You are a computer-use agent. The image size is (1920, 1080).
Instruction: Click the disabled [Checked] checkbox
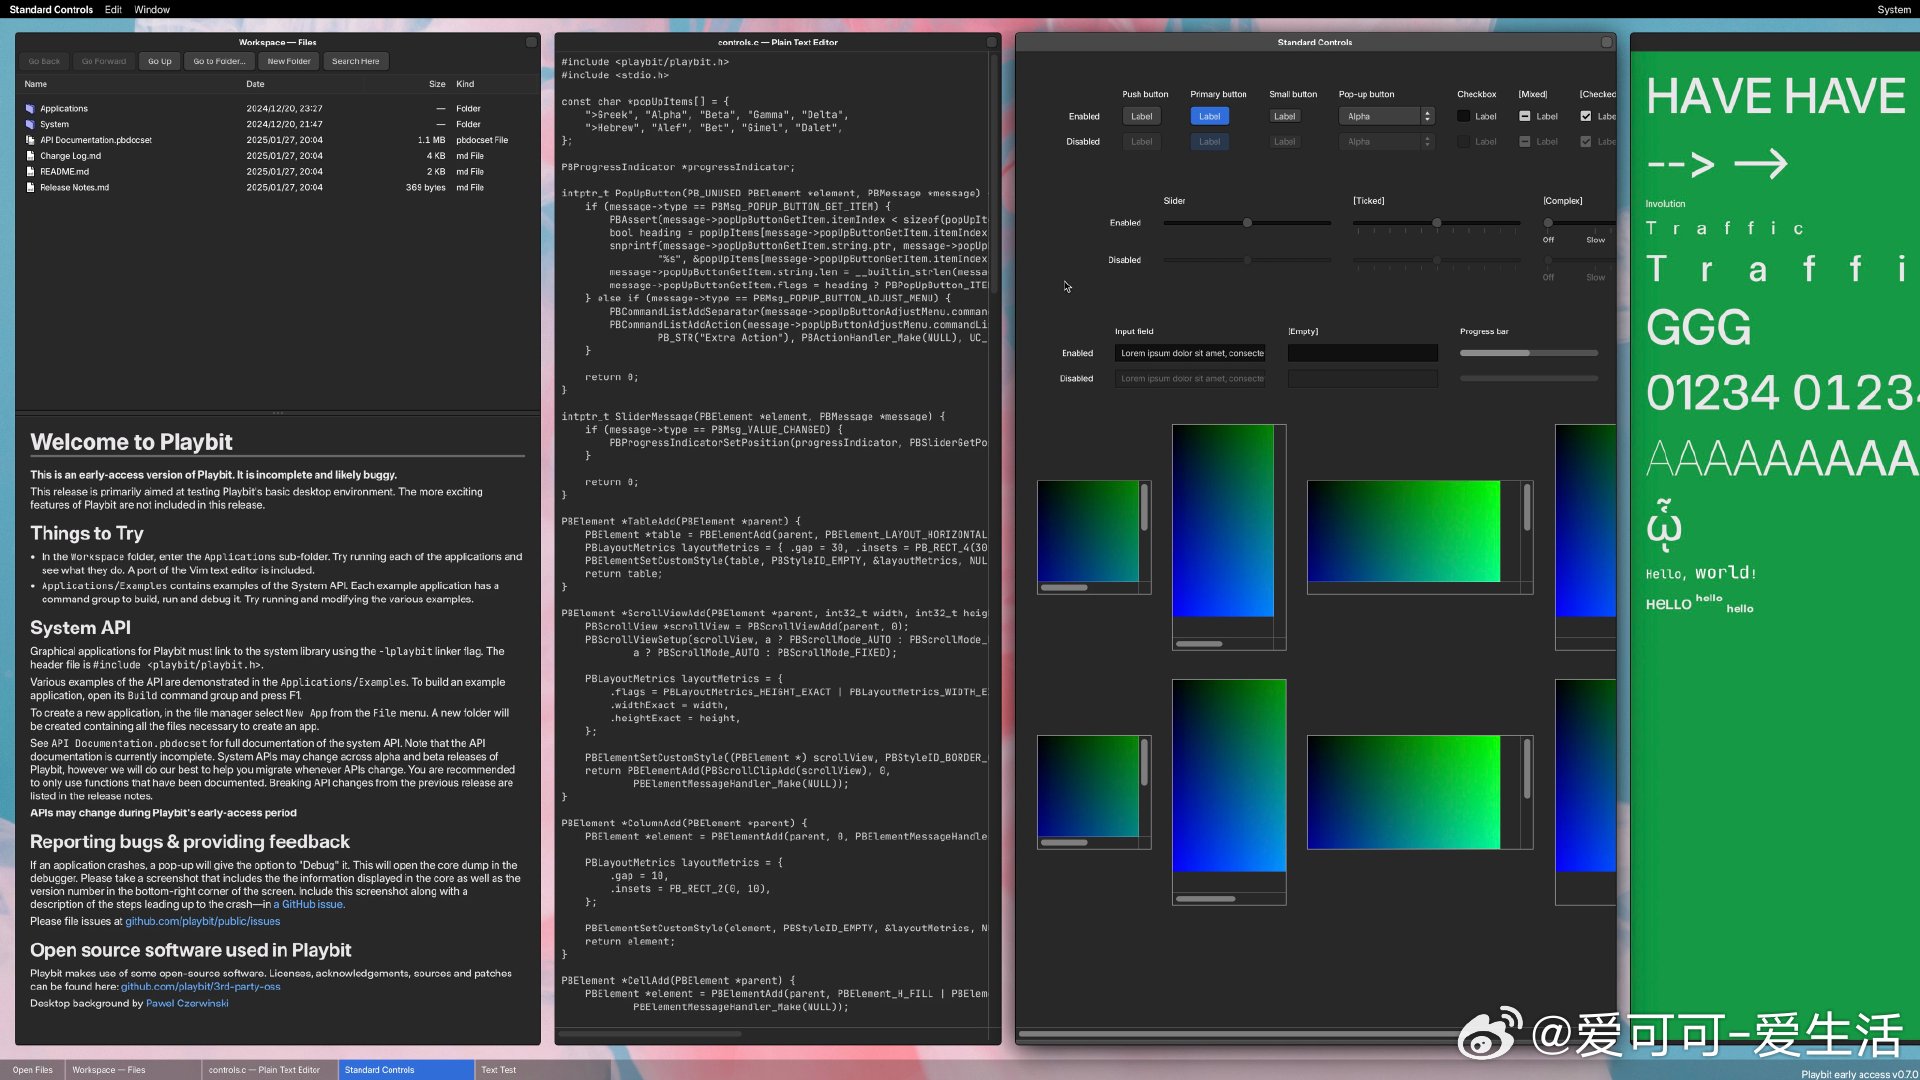tap(1586, 142)
